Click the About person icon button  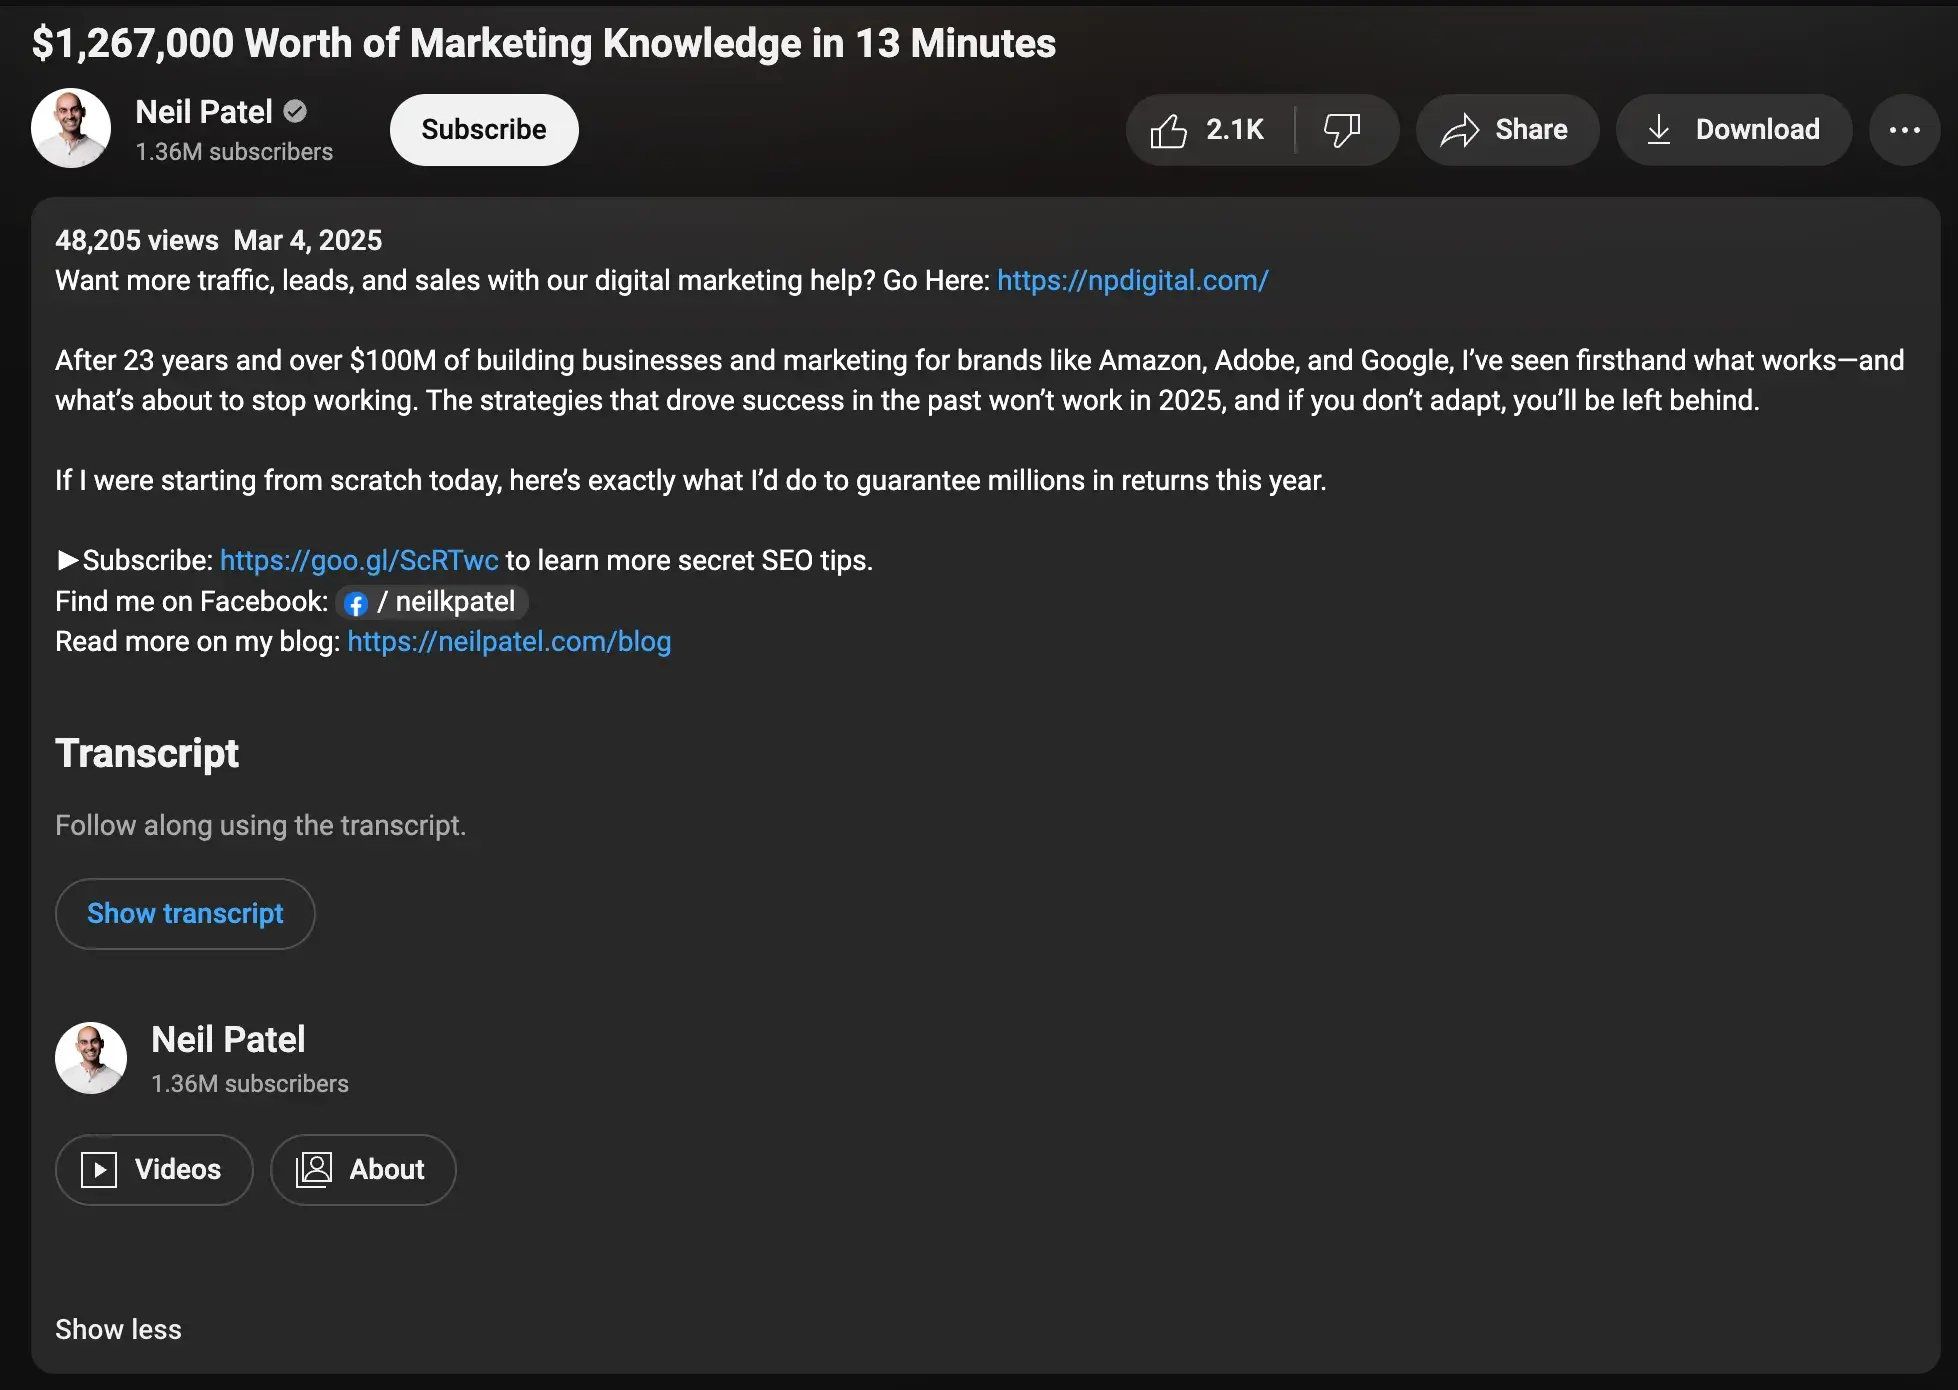[x=314, y=1170]
